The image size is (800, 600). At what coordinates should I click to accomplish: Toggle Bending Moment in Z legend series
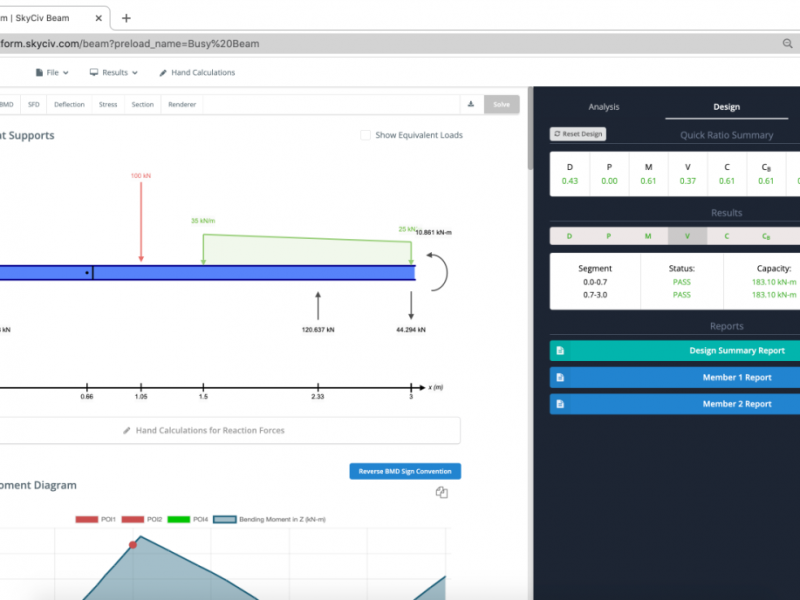(268, 519)
